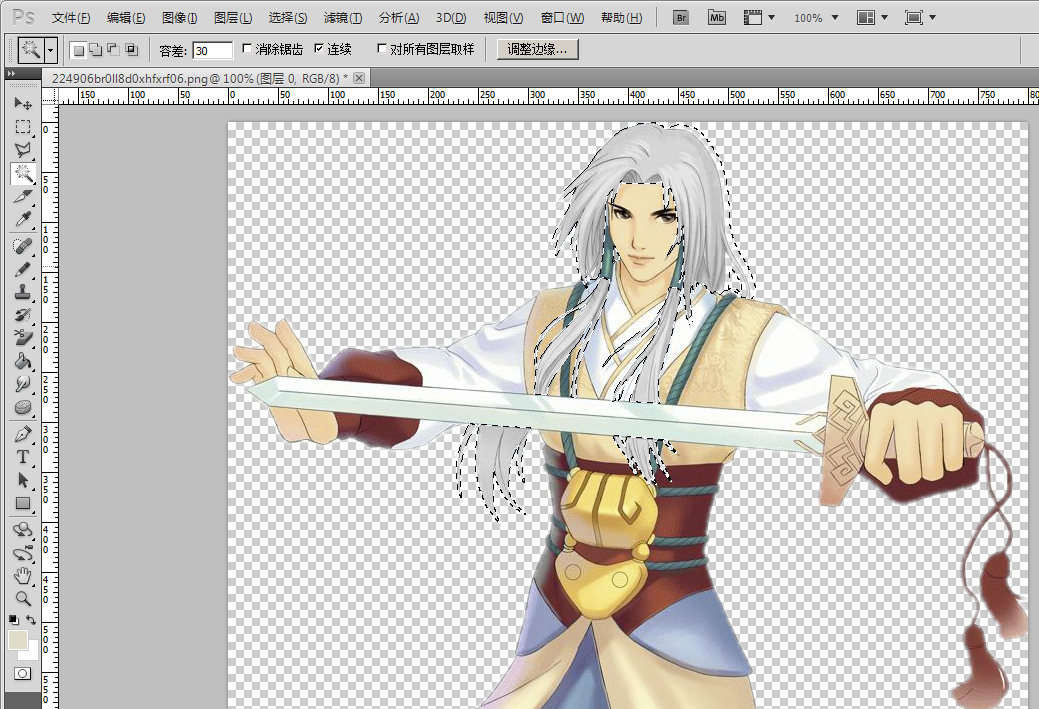1039x709 pixels.
Task: Select the Sponge tool
Action: coord(23,408)
